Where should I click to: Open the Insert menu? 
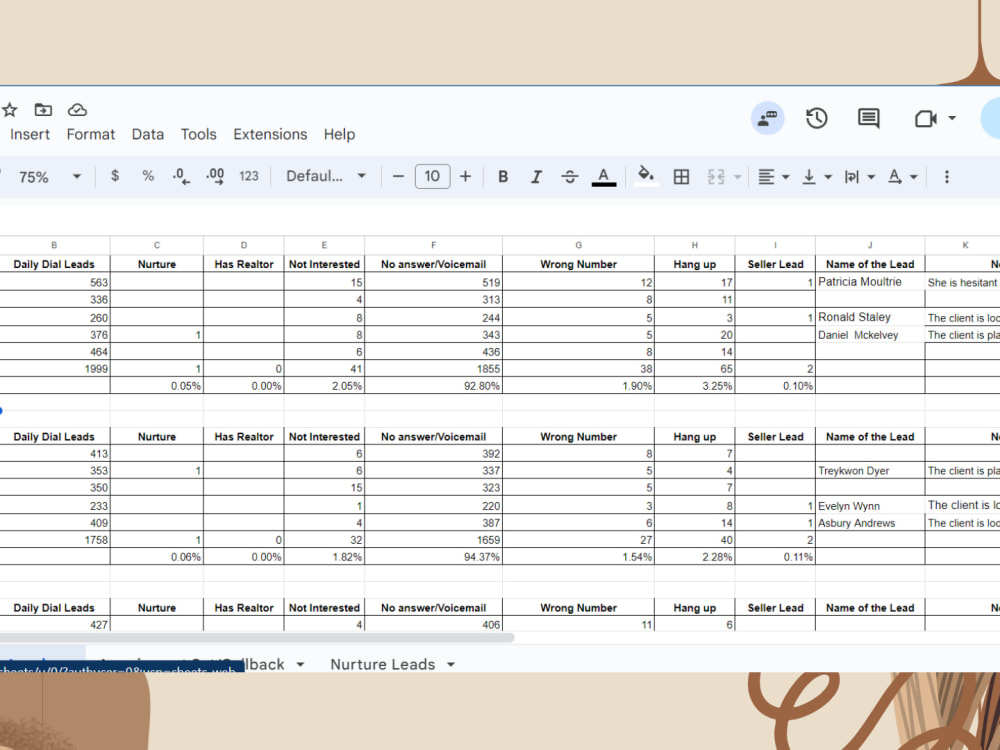[29, 135]
